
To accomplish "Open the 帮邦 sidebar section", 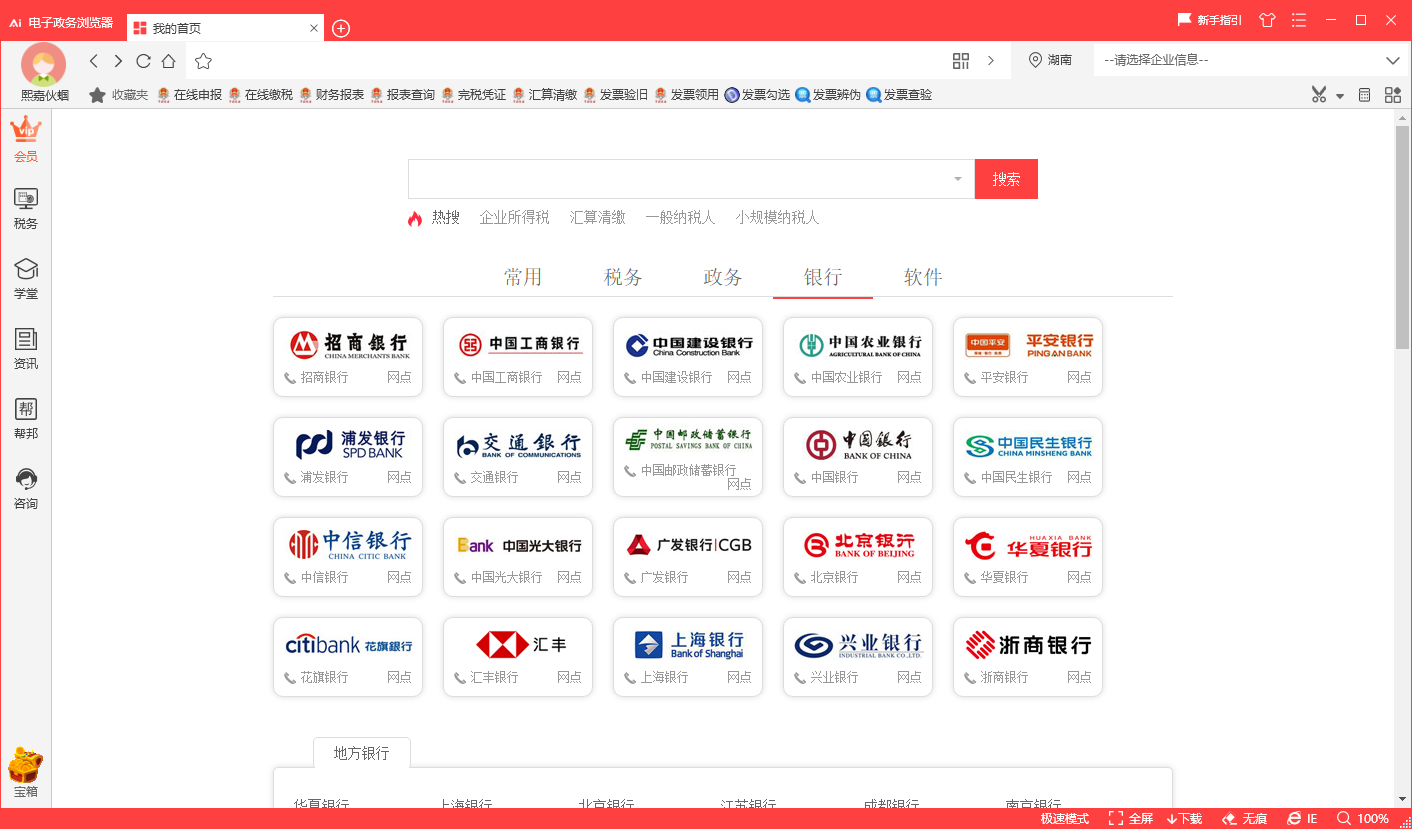I will coord(26,419).
